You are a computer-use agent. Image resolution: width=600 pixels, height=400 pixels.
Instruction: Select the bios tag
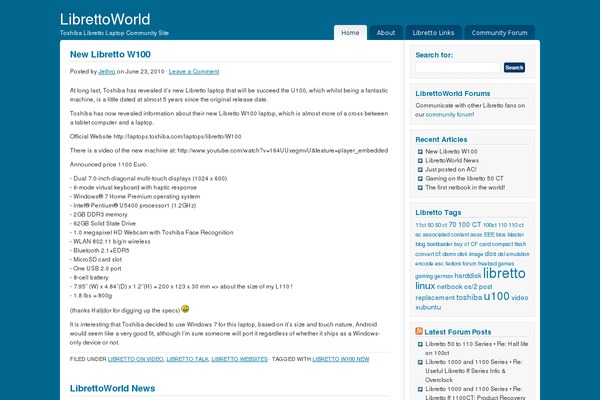[501, 234]
